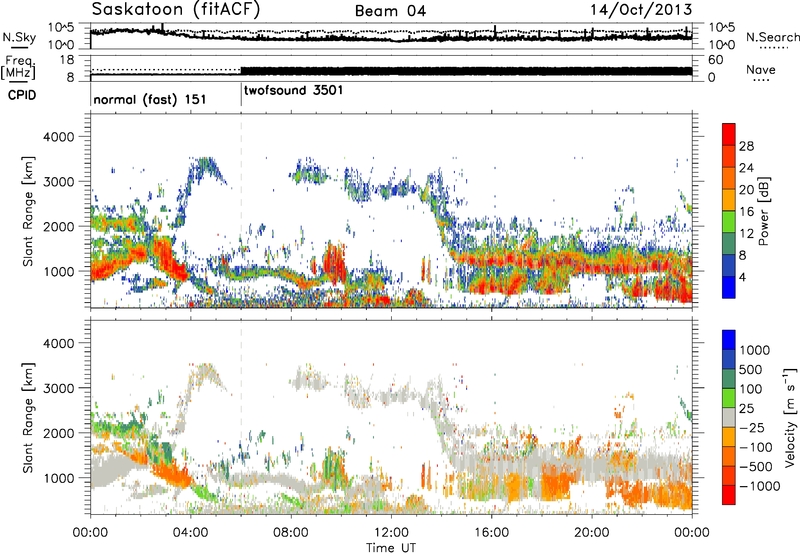The height and width of the screenshot is (554, 800).
Task: Click 'twofsound 3501' CPID text
Action: (x=294, y=90)
